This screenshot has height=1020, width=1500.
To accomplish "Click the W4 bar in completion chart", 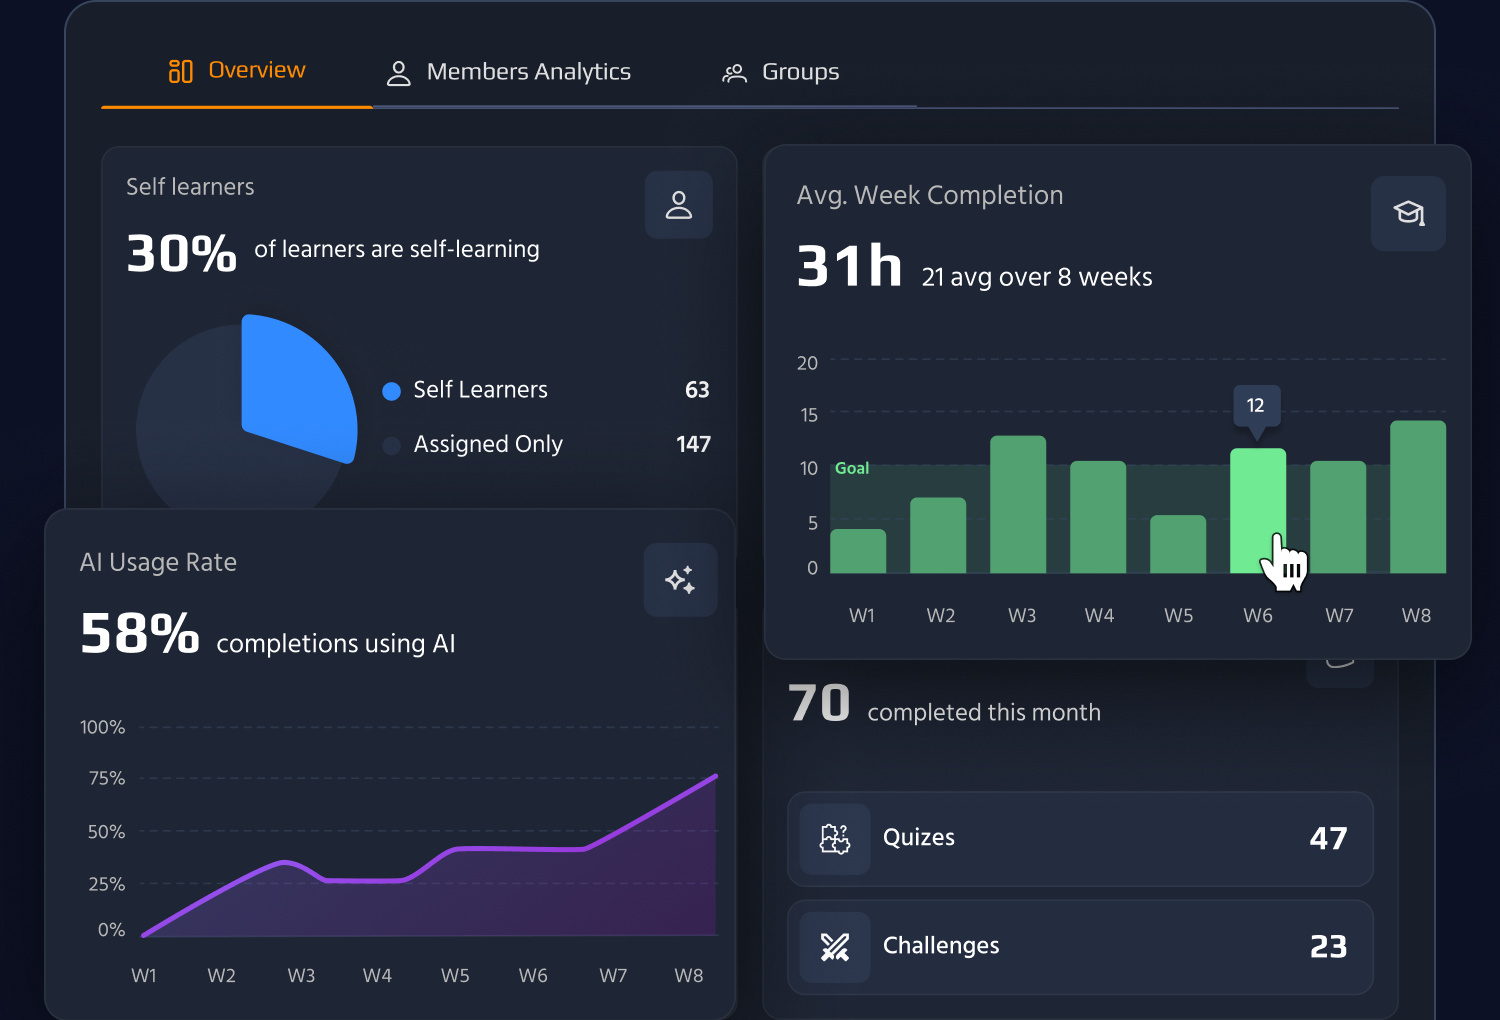I will pos(1098,517).
